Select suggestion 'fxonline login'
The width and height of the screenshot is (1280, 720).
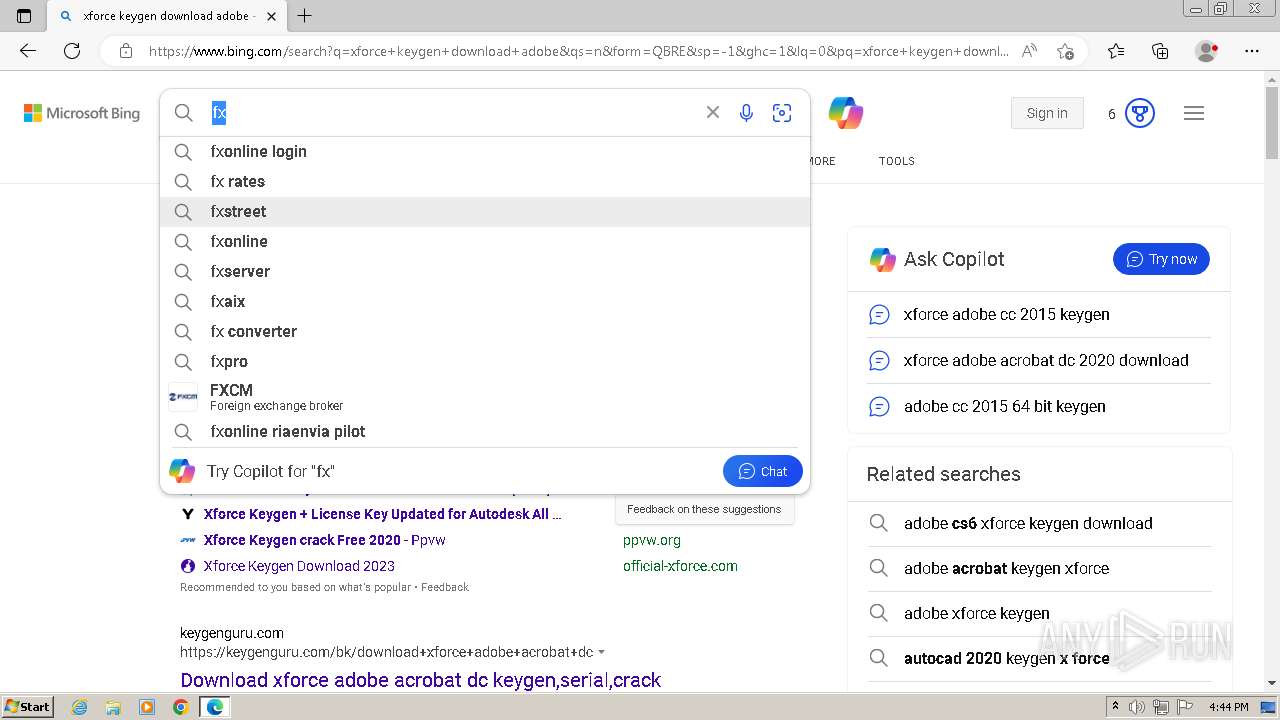pyautogui.click(x=485, y=152)
